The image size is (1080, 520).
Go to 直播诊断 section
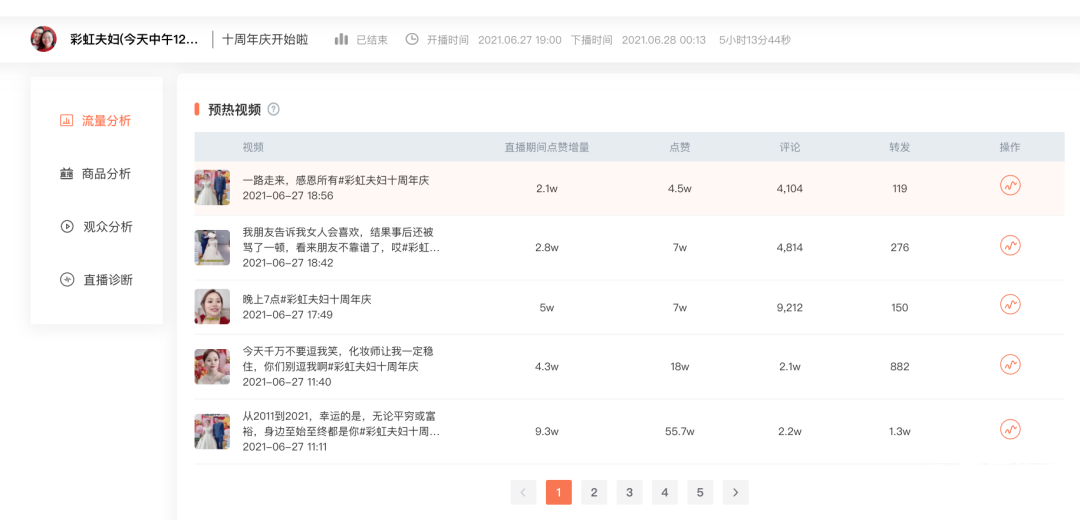point(96,280)
